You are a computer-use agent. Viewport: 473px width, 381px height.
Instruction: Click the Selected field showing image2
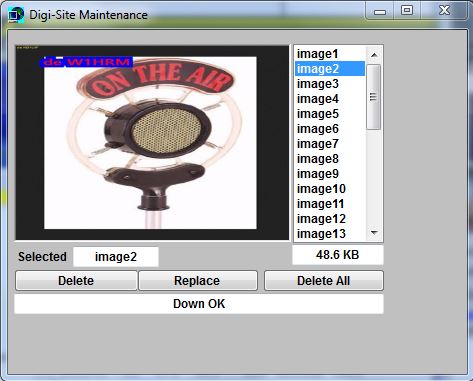[x=116, y=257]
